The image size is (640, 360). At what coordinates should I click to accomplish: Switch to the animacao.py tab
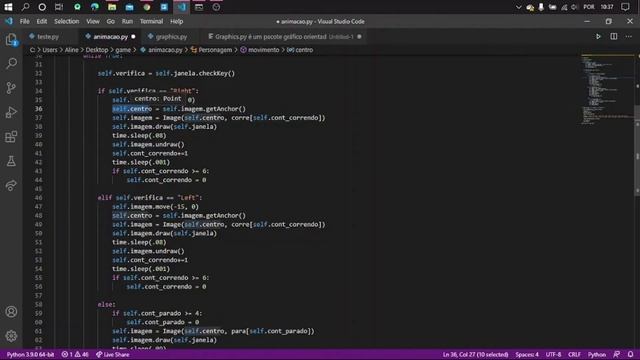pyautogui.click(x=110, y=37)
